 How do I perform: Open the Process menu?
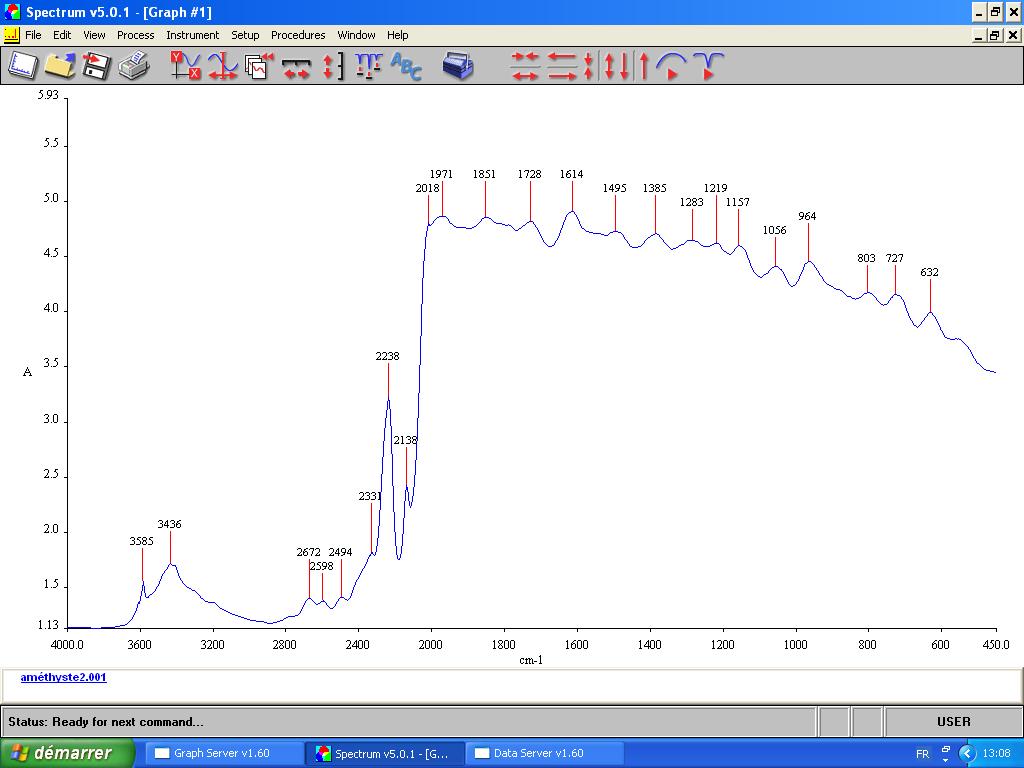[135, 35]
